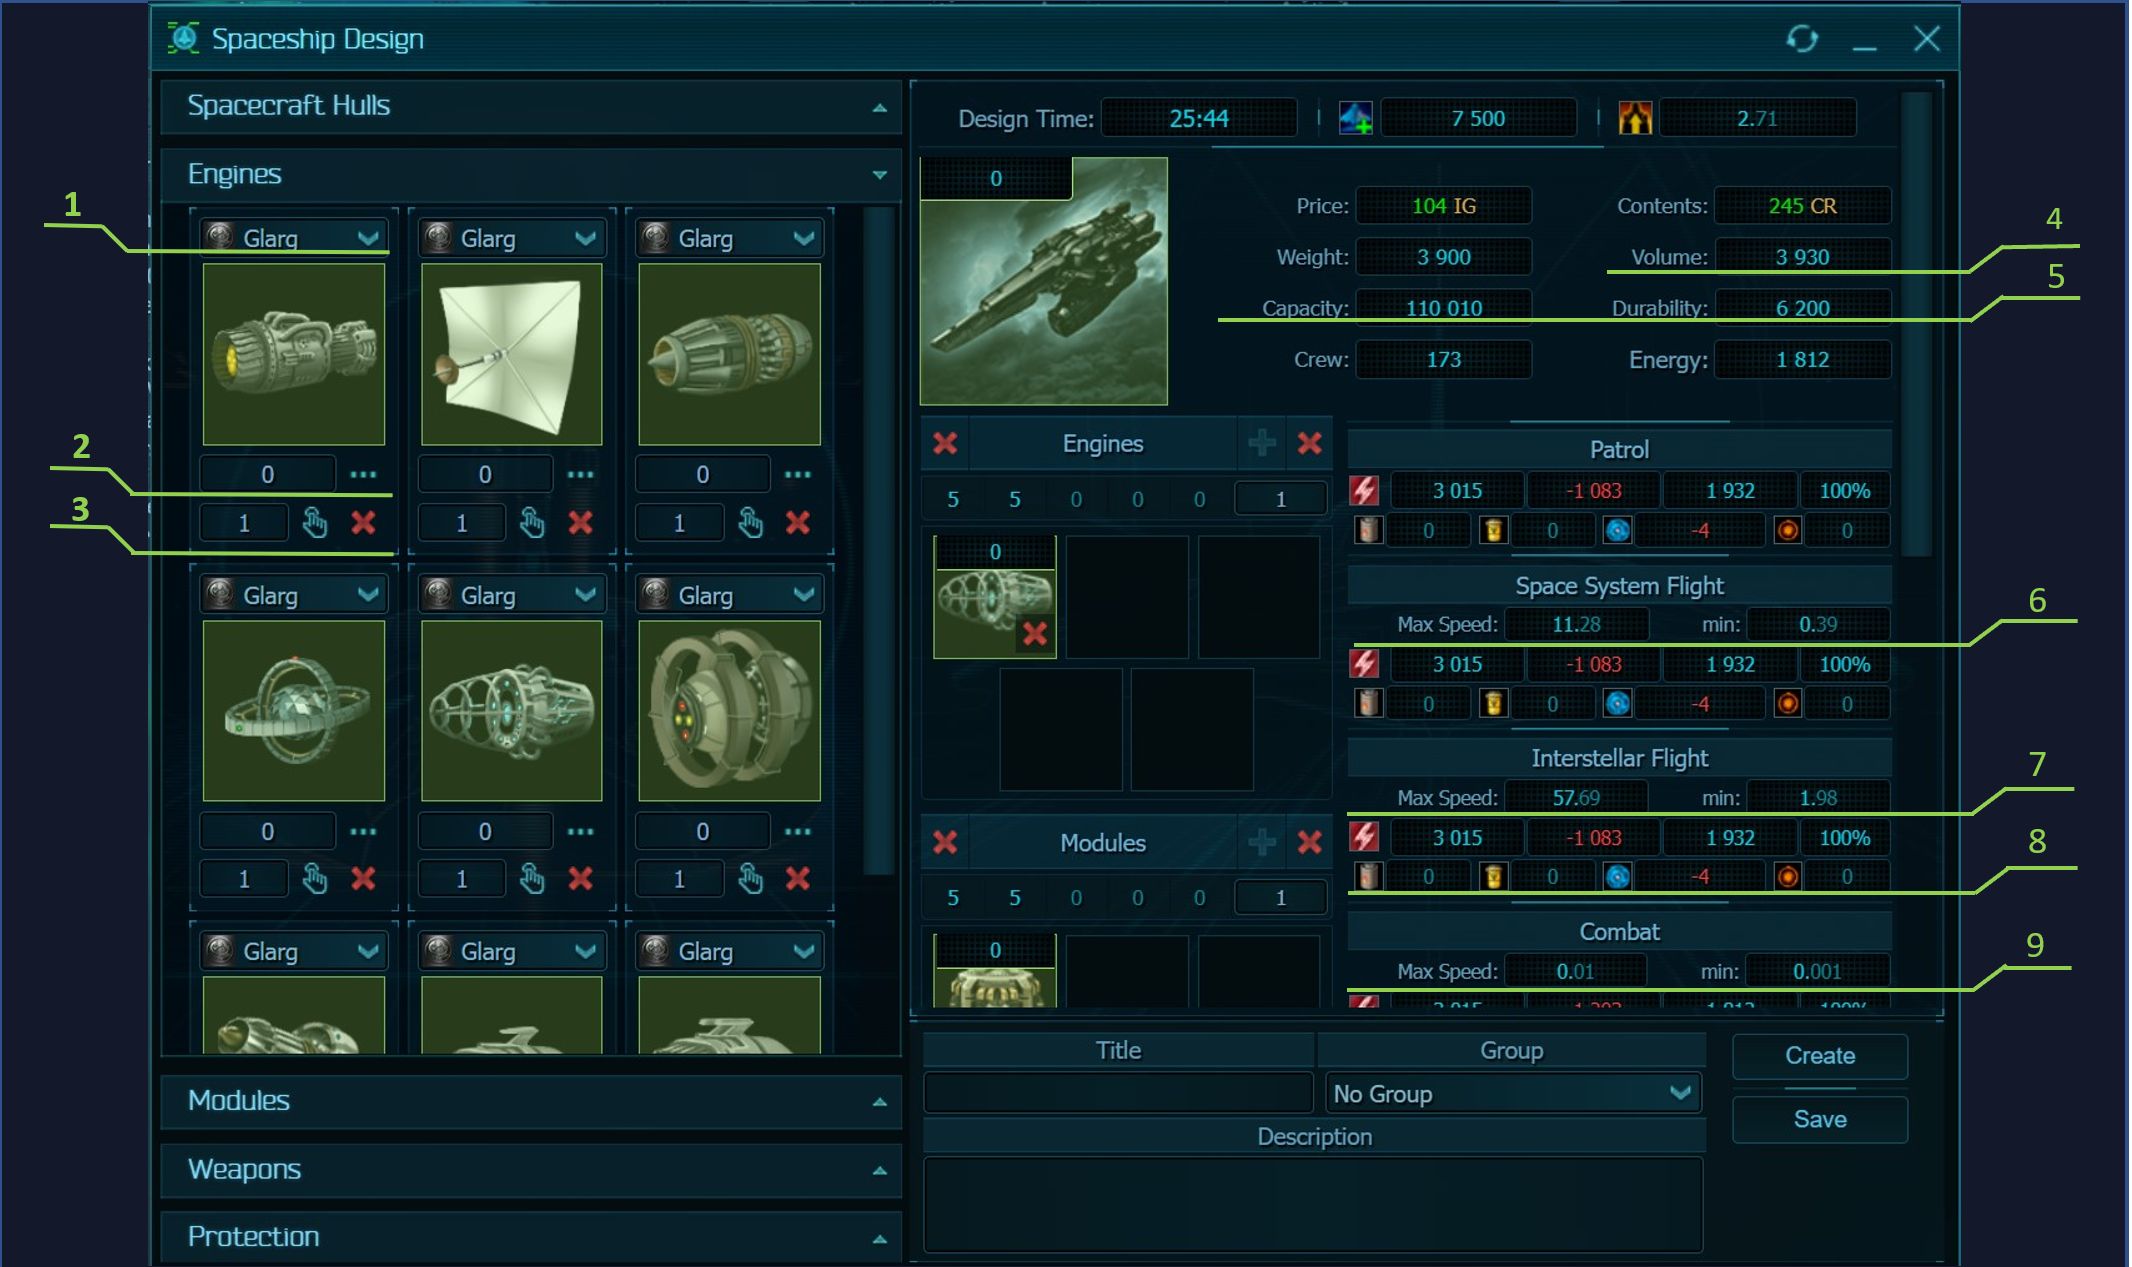Viewport: 2132px width, 1267px height.
Task: Click the Title input field
Action: click(x=1117, y=1094)
